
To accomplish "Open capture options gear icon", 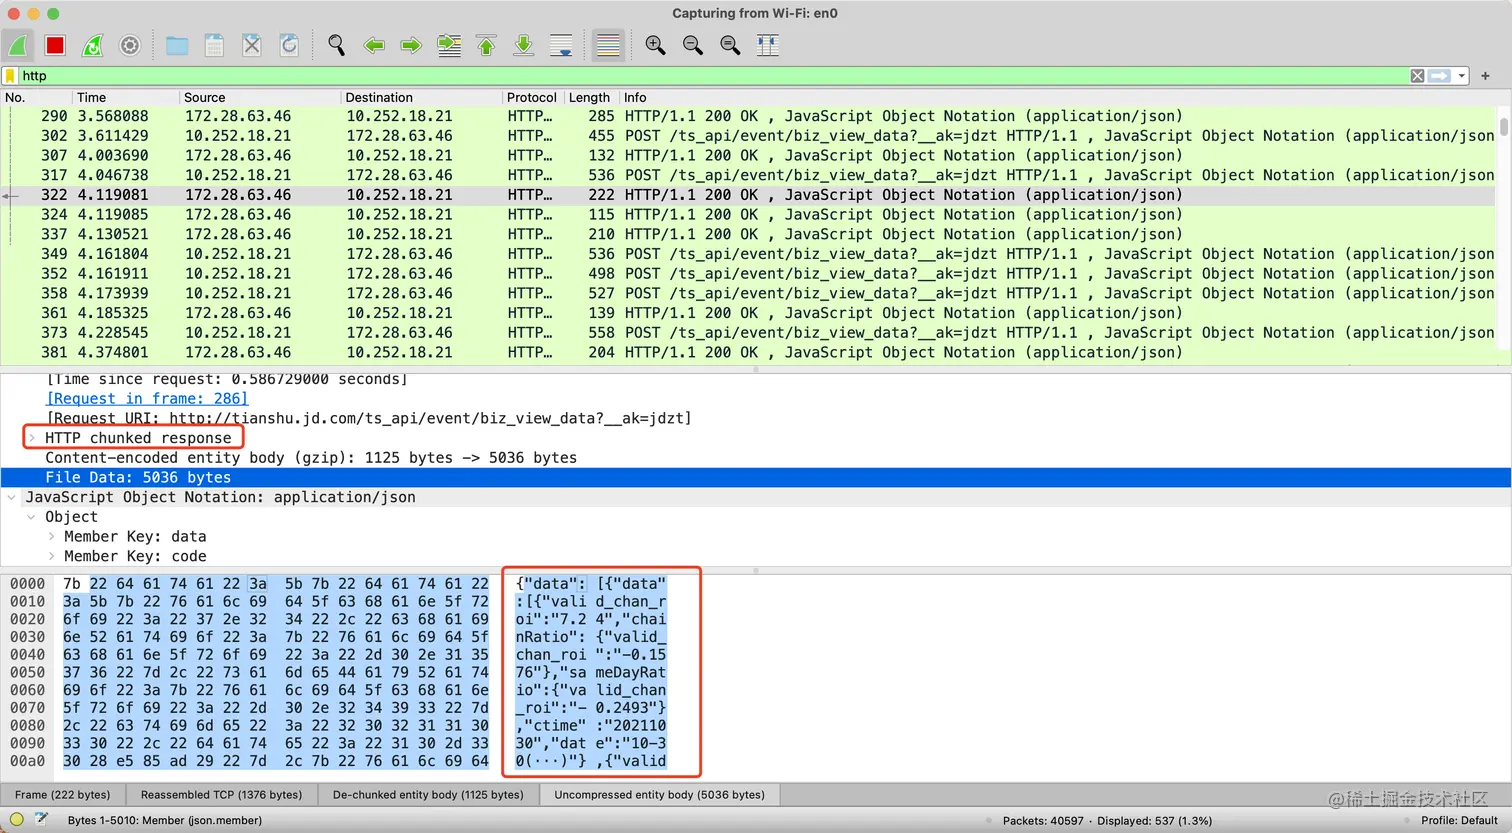I will [130, 45].
